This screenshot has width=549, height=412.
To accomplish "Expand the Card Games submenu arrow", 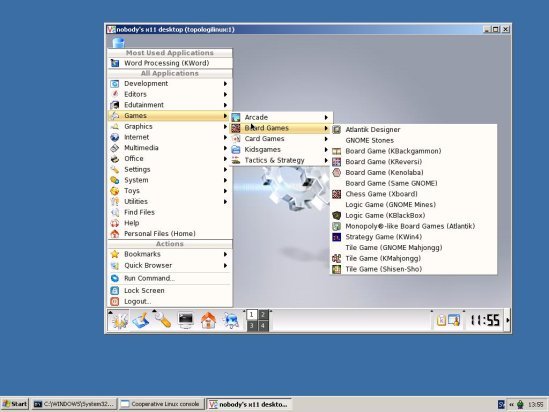I will point(326,139).
